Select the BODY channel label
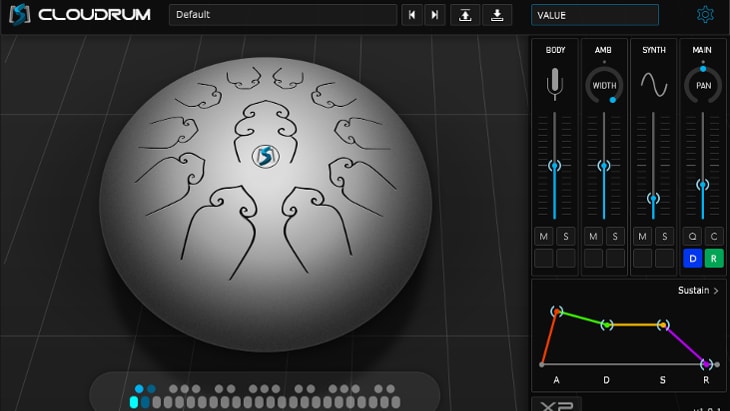Viewport: 730px width, 411px height. pyautogui.click(x=555, y=50)
